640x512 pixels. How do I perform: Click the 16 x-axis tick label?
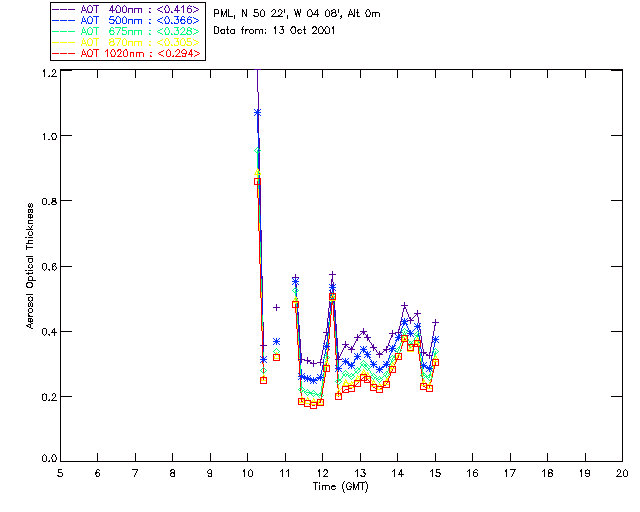point(473,473)
